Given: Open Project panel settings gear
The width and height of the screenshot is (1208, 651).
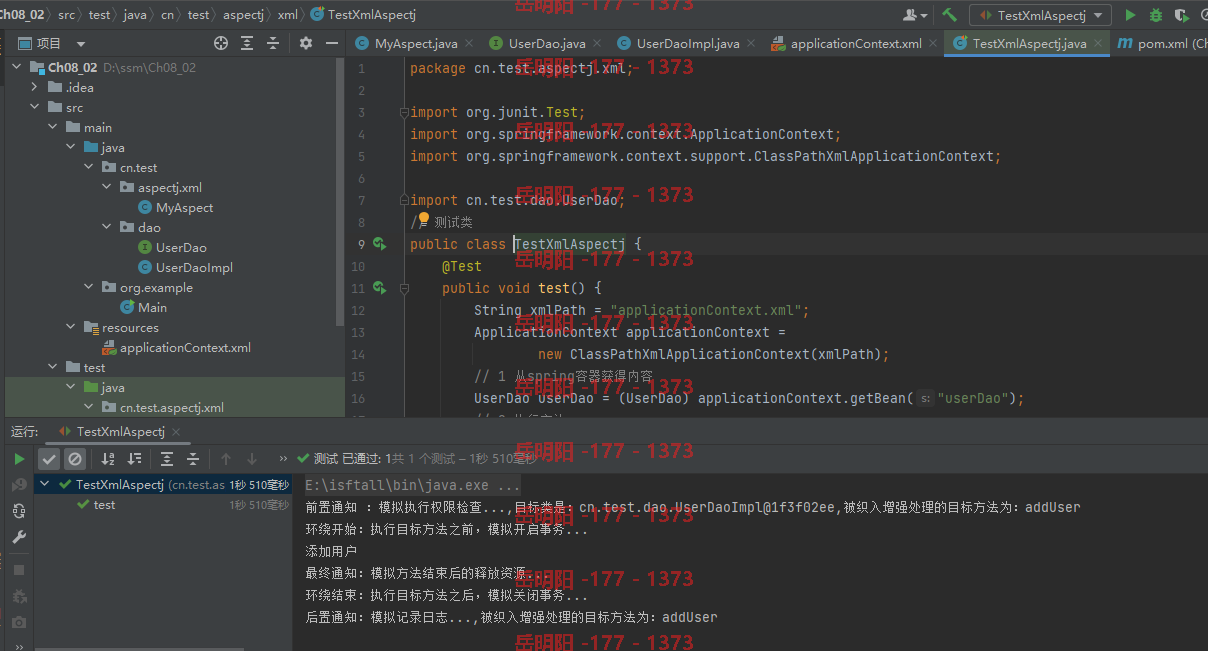Looking at the screenshot, I should 306,43.
